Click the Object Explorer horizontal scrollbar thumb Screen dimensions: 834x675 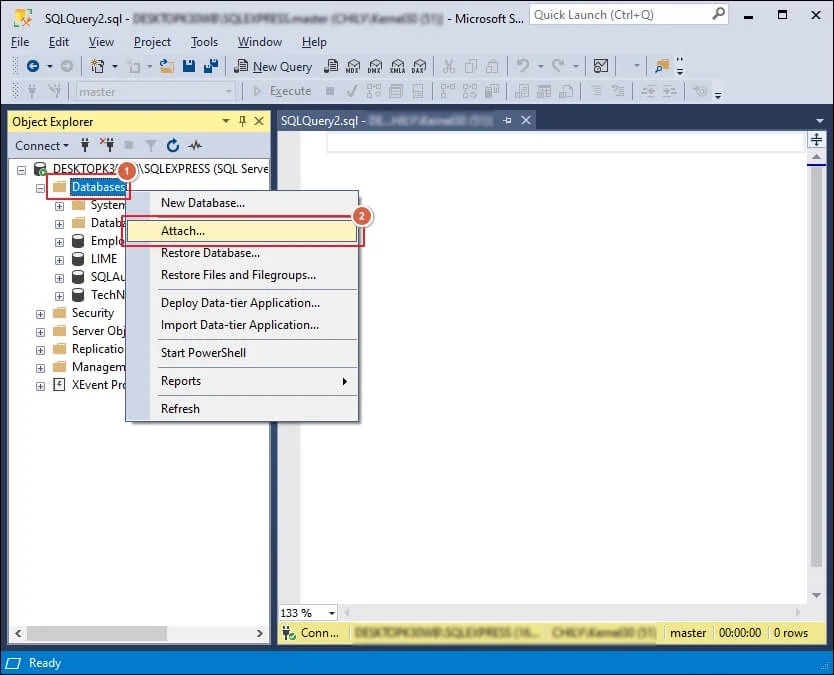tap(97, 633)
